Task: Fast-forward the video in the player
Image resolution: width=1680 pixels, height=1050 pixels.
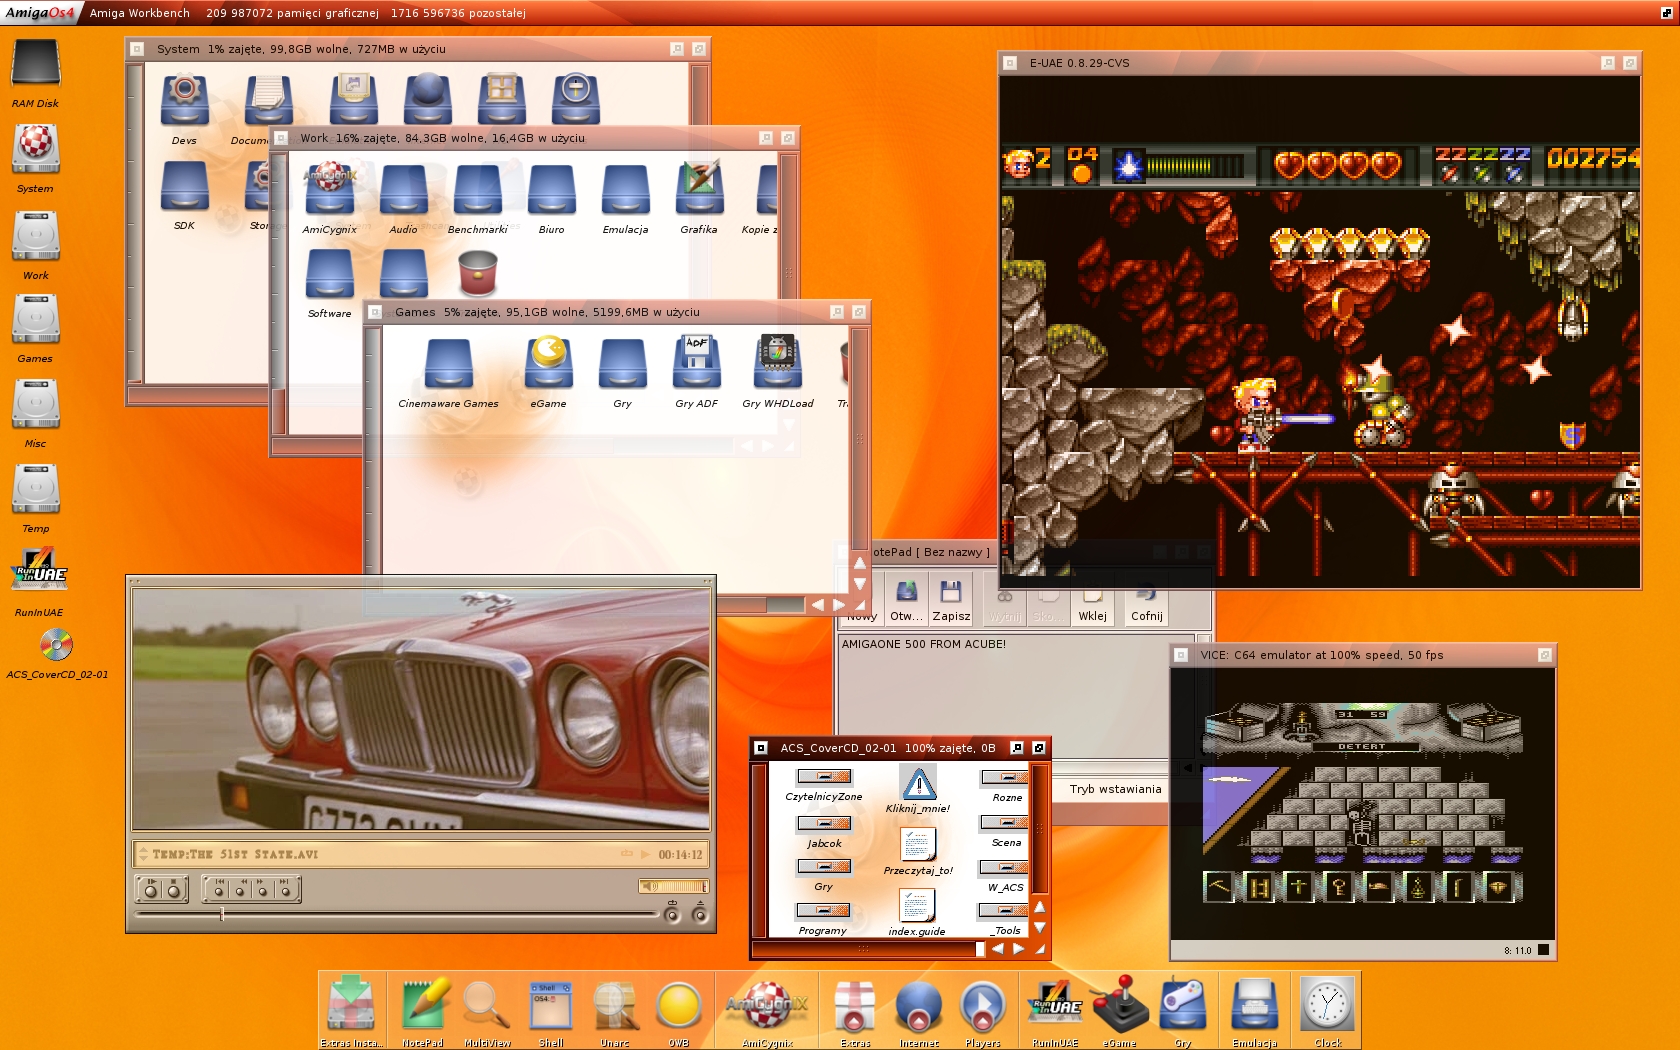Action: tap(262, 889)
